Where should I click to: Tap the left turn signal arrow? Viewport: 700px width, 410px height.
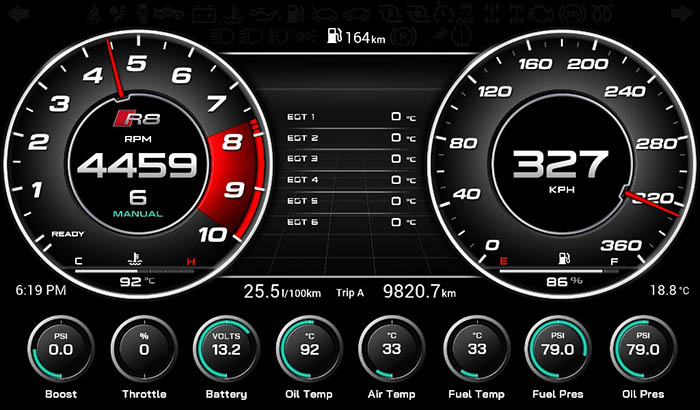pos(19,13)
